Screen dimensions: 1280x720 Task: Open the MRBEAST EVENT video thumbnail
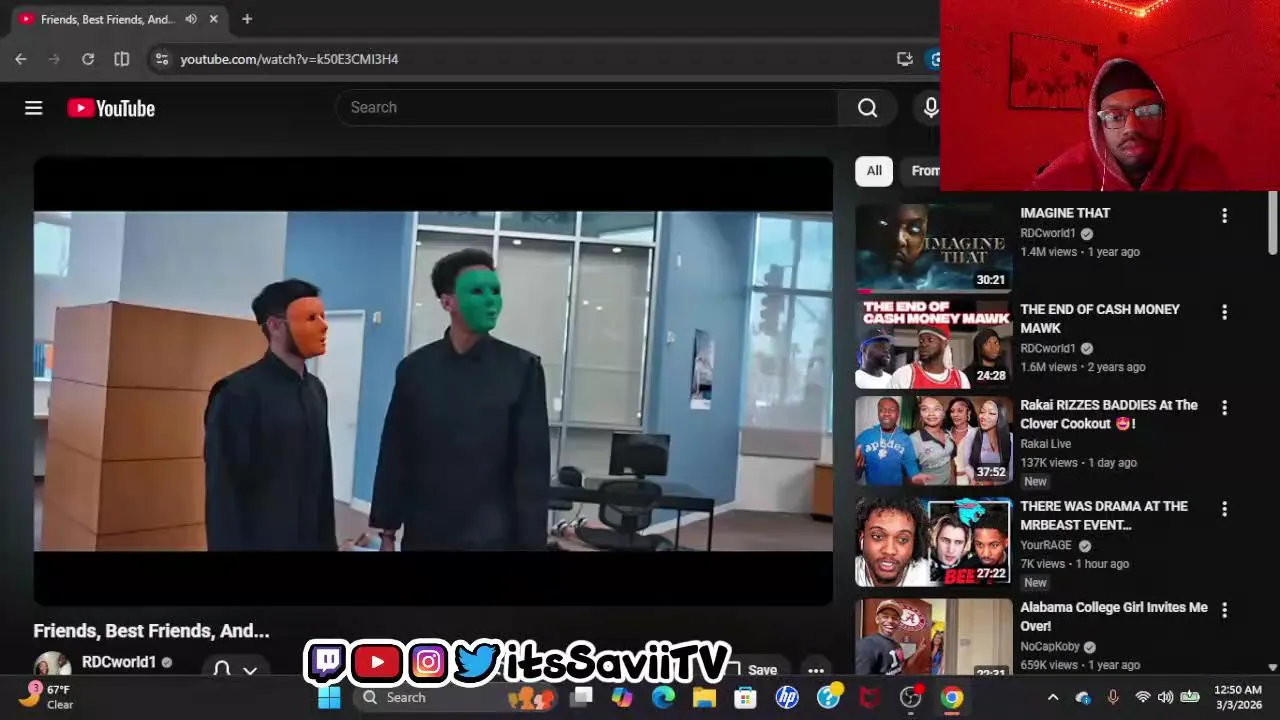coord(933,541)
